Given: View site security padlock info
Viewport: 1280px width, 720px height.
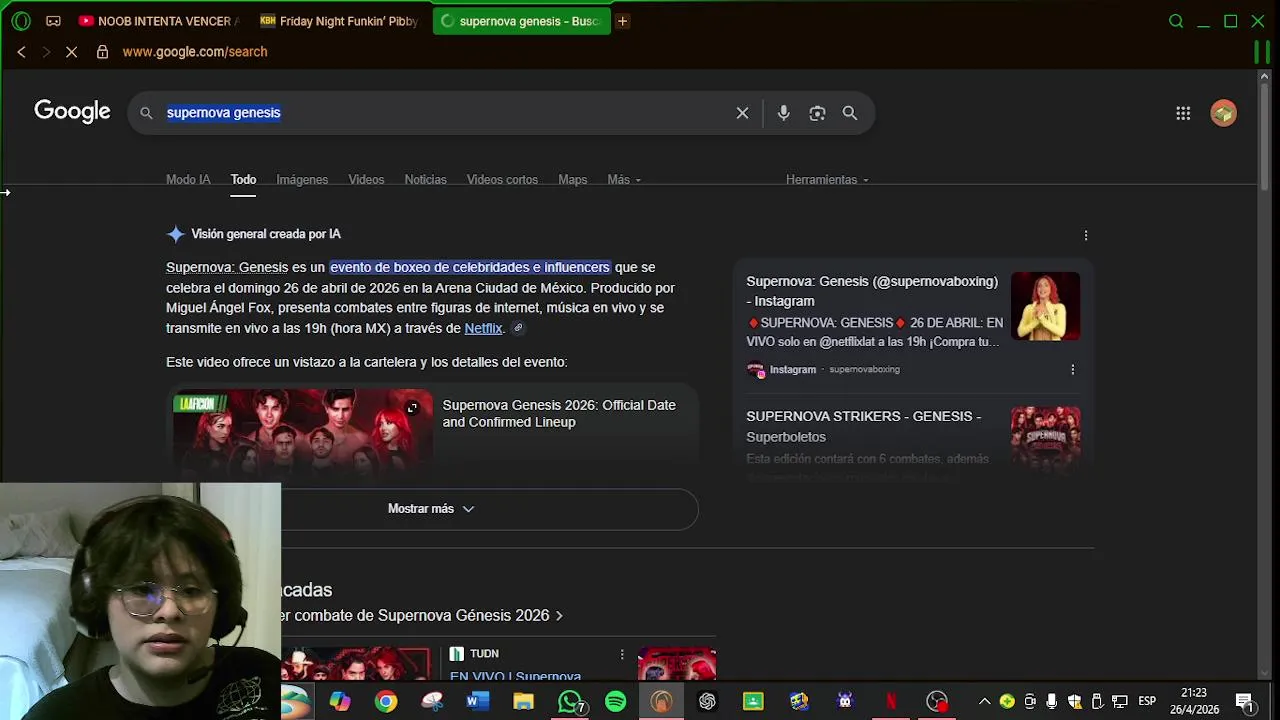Looking at the screenshot, I should pyautogui.click(x=102, y=52).
